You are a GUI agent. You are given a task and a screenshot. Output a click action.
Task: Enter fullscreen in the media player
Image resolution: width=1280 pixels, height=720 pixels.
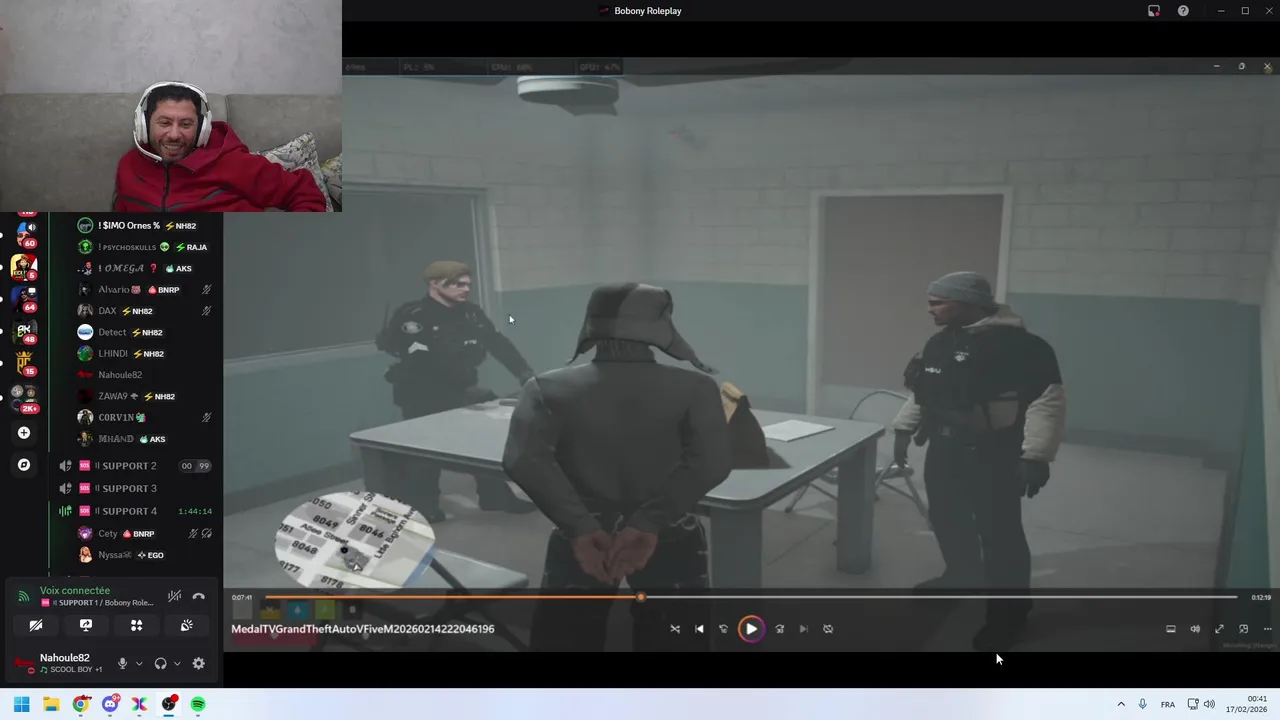pyautogui.click(x=1219, y=629)
